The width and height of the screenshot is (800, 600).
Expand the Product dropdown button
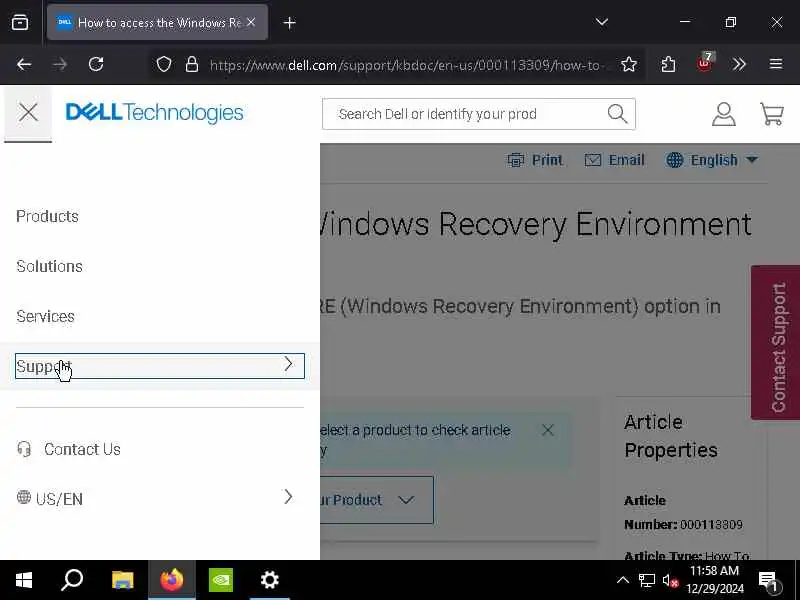coord(377,500)
